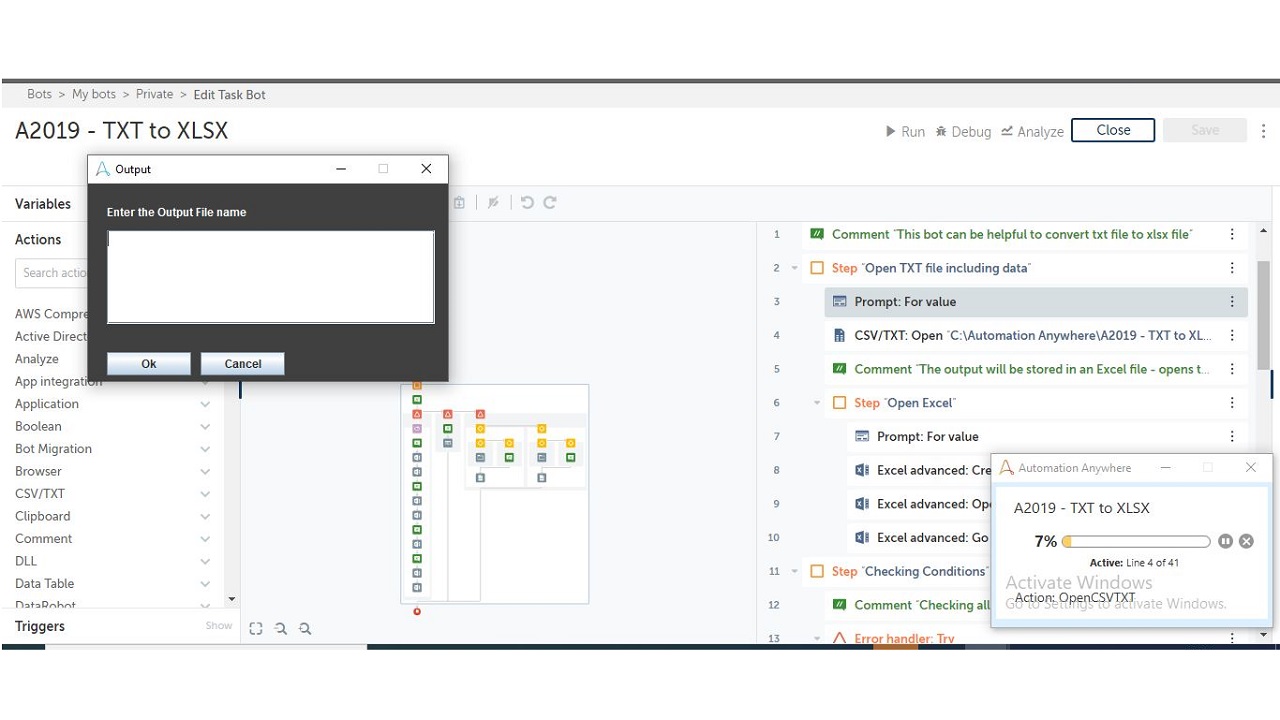Open the three-dot menu for line 5 Comment
Screen dimensions: 1280x720
1232,369
